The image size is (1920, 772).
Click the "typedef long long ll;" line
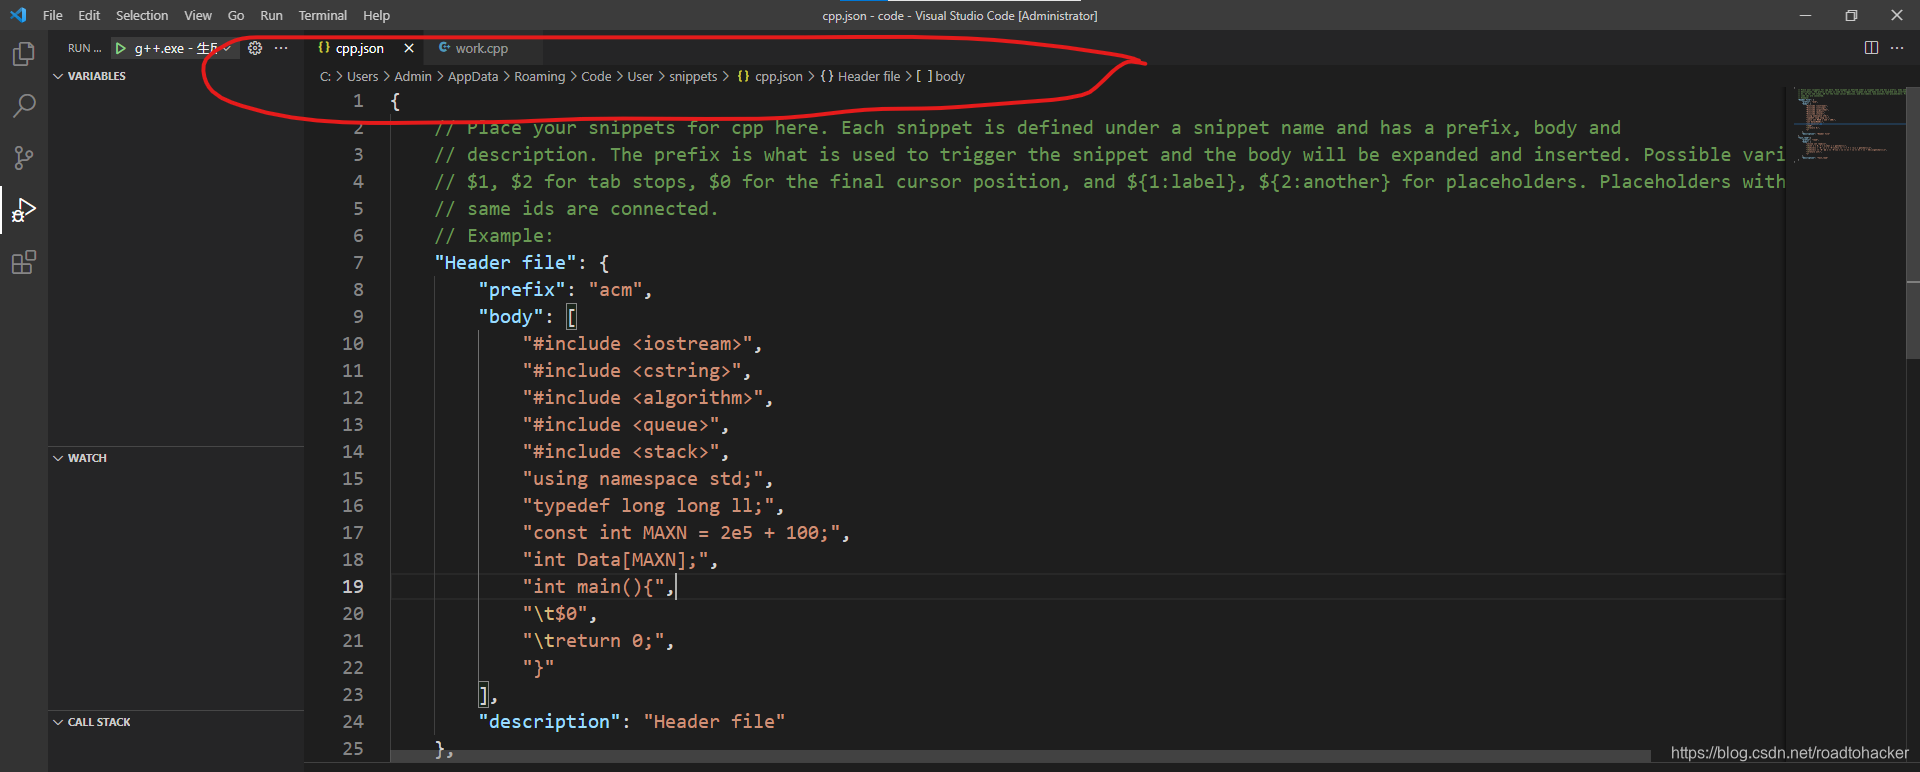point(653,506)
